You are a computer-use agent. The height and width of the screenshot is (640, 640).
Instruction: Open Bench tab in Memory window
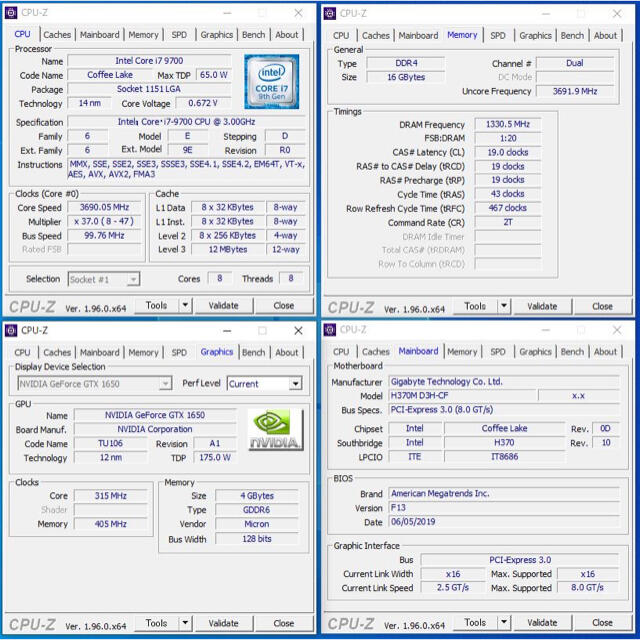click(x=572, y=36)
